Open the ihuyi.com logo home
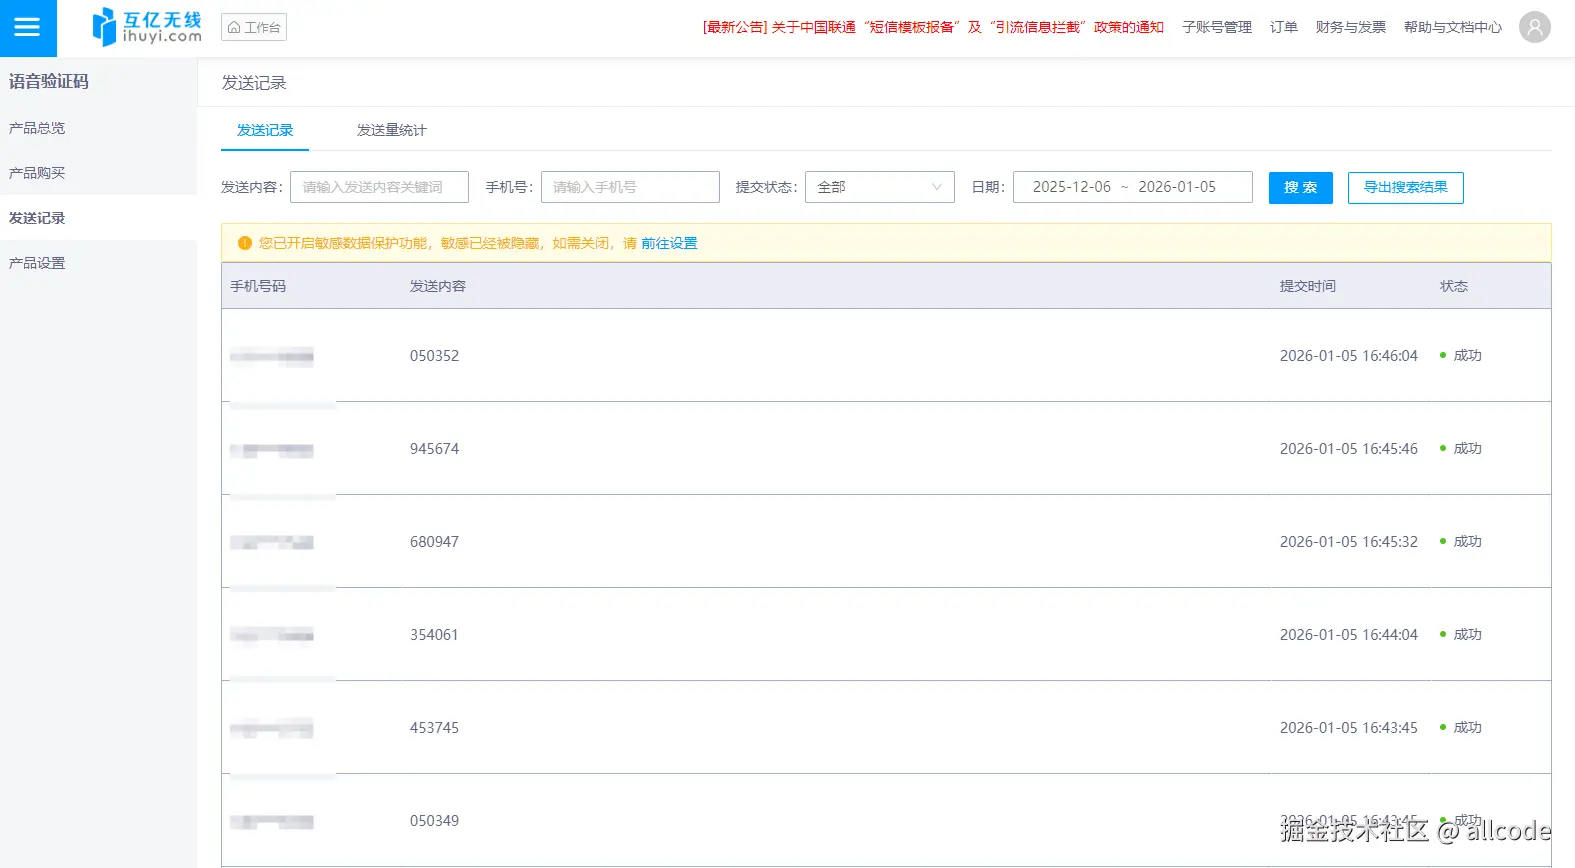 point(147,27)
